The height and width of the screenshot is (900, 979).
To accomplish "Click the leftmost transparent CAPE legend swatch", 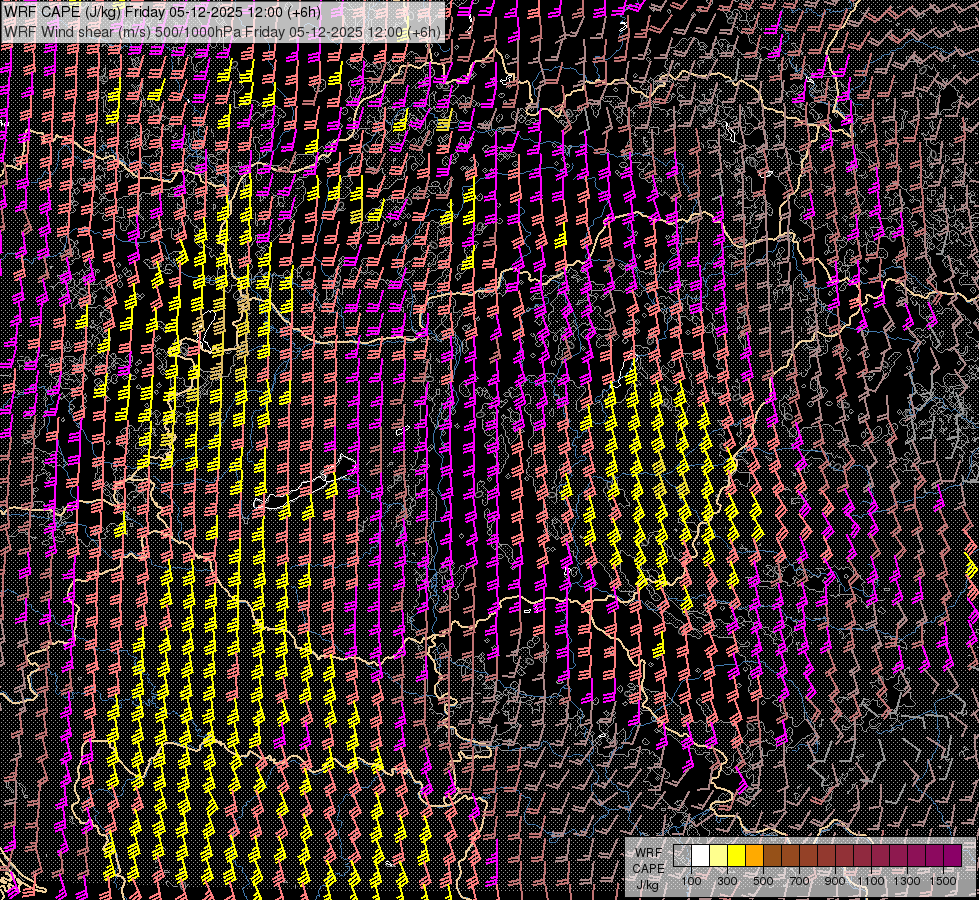I will 683,855.
